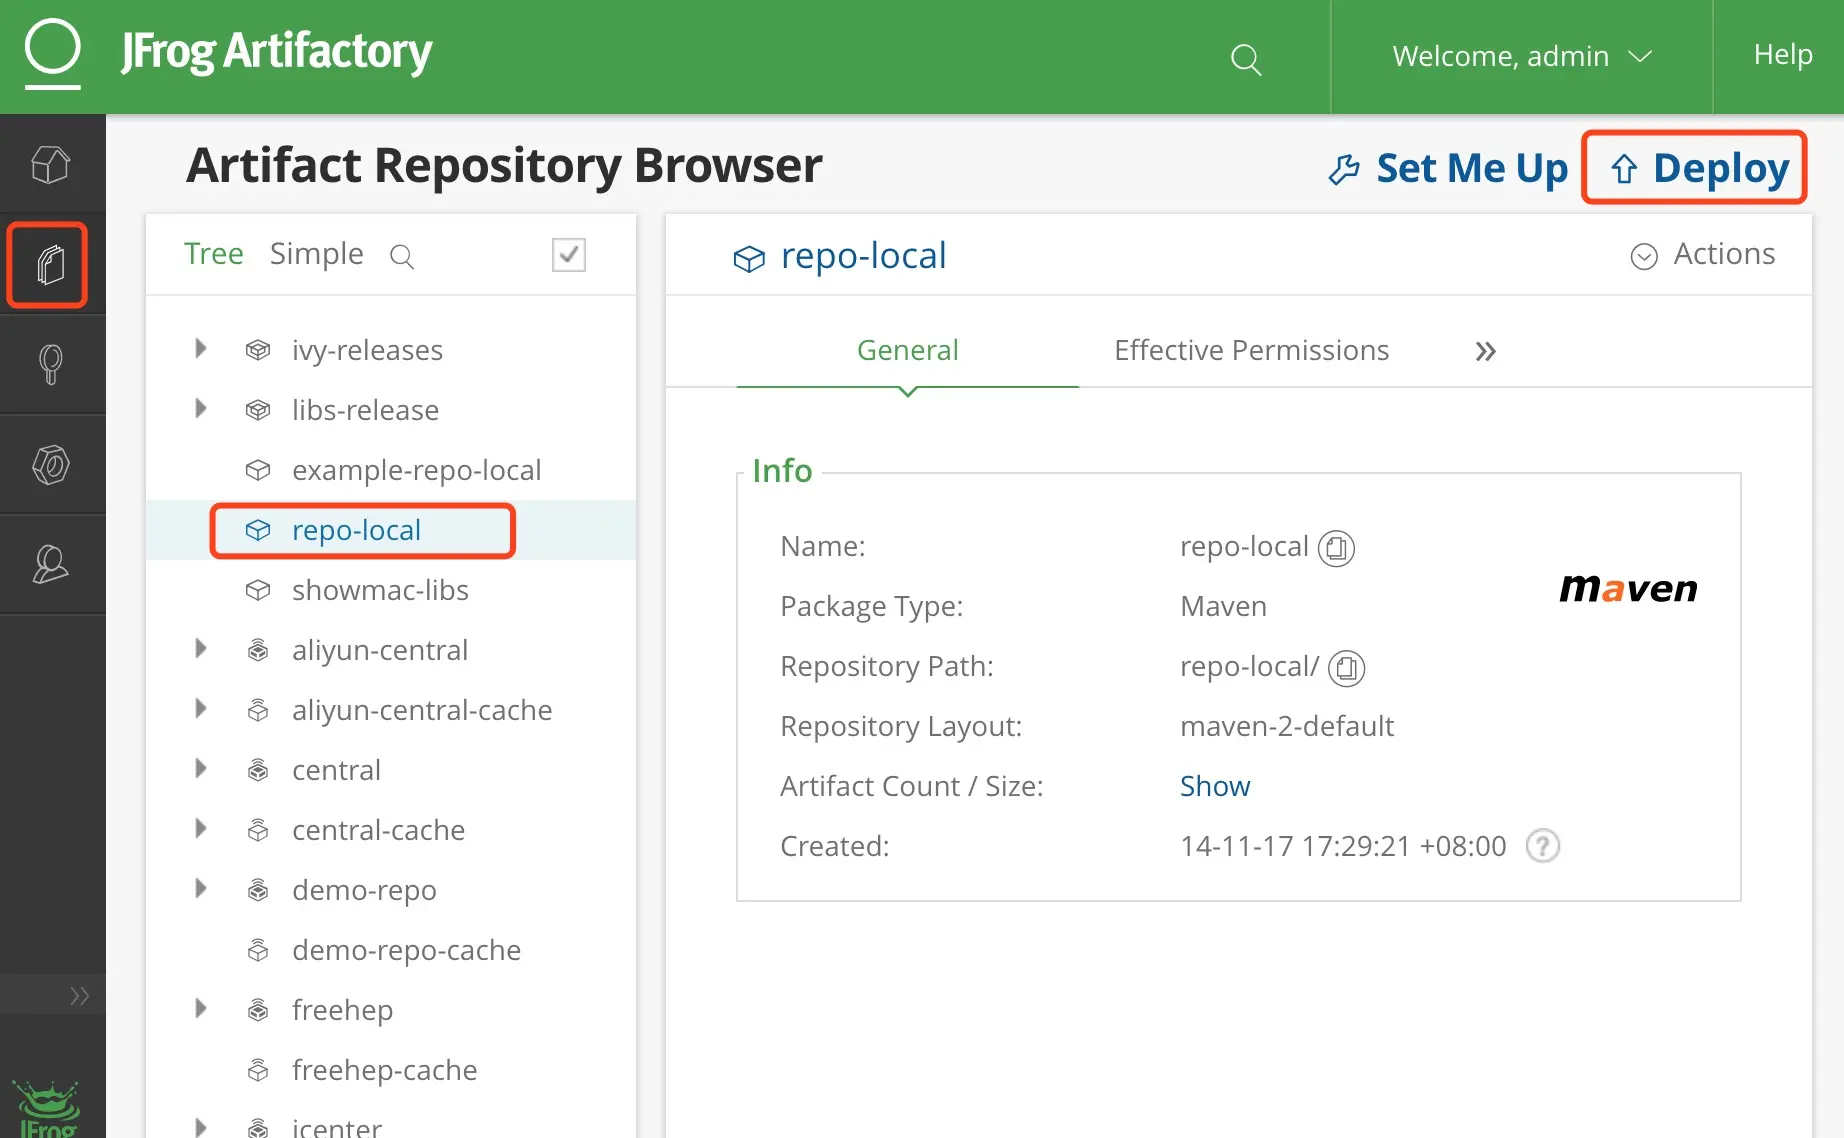
Task: Click the search magnifier in header
Action: point(1245,59)
